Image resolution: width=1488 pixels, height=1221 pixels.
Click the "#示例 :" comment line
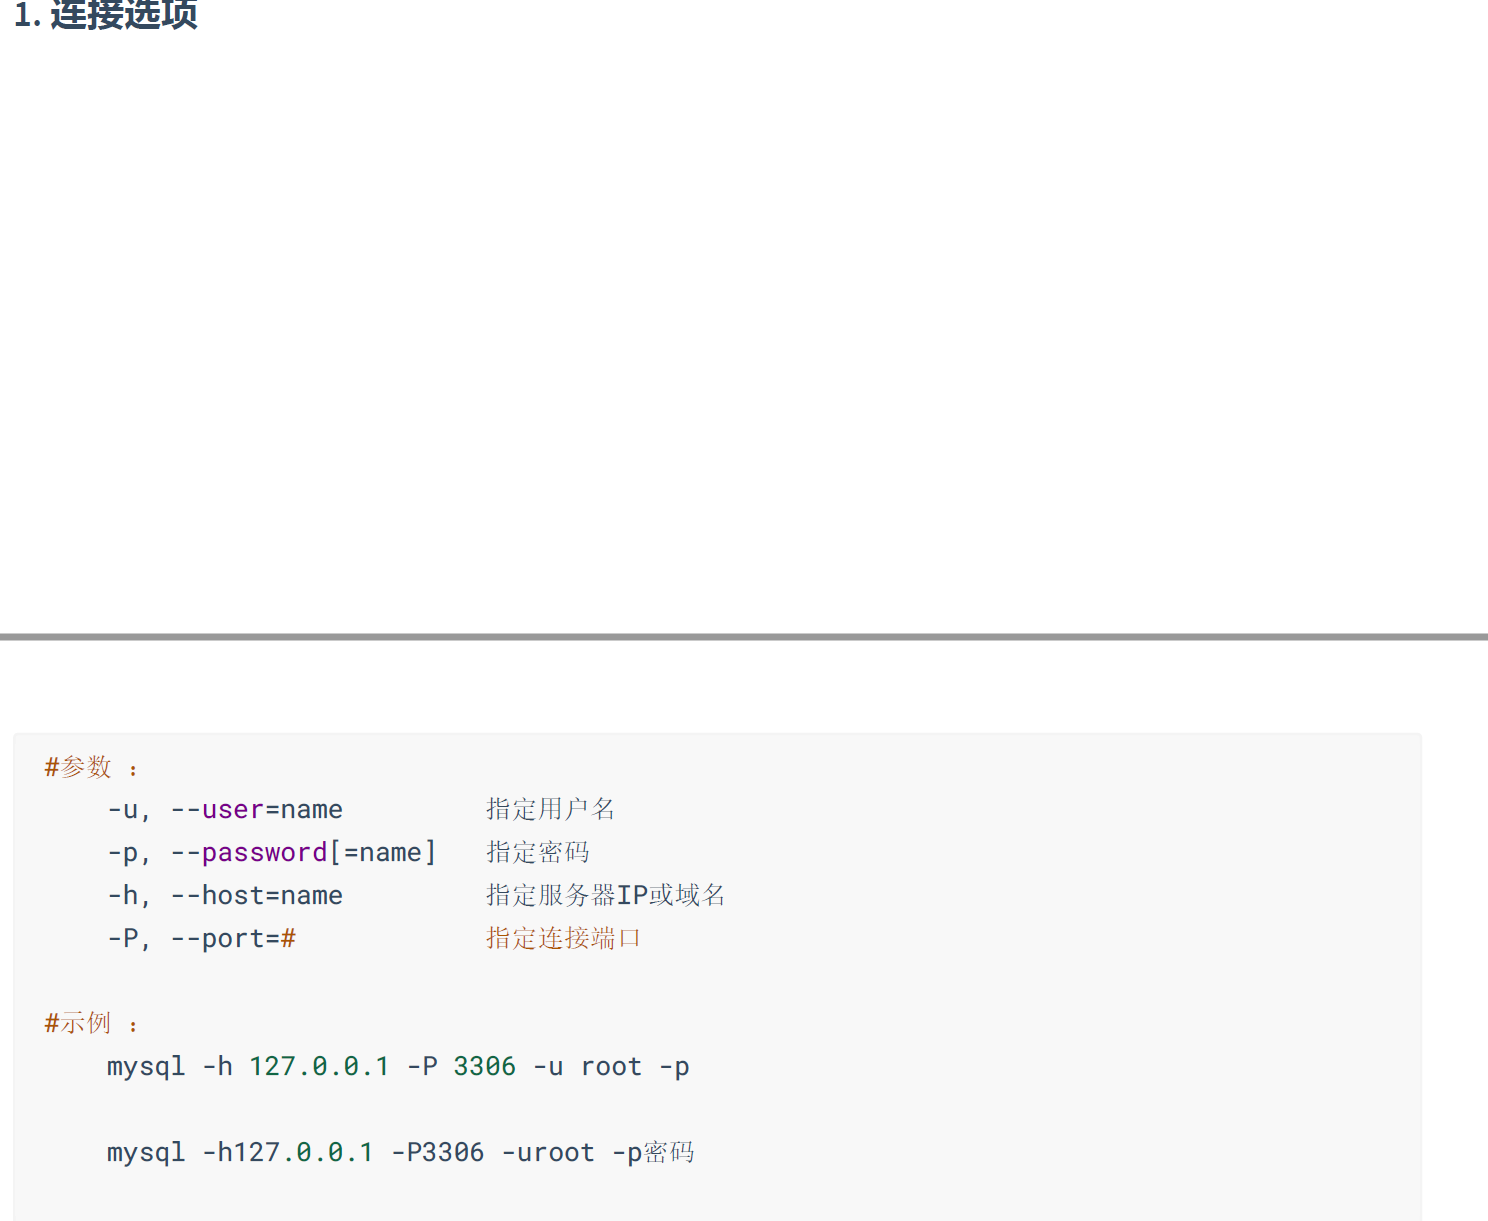tap(91, 1024)
